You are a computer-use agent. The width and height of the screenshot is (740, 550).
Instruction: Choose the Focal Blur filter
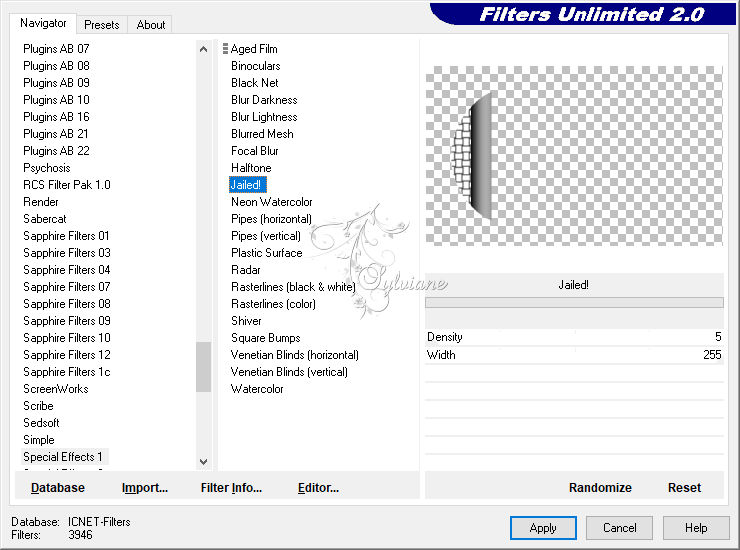click(255, 151)
